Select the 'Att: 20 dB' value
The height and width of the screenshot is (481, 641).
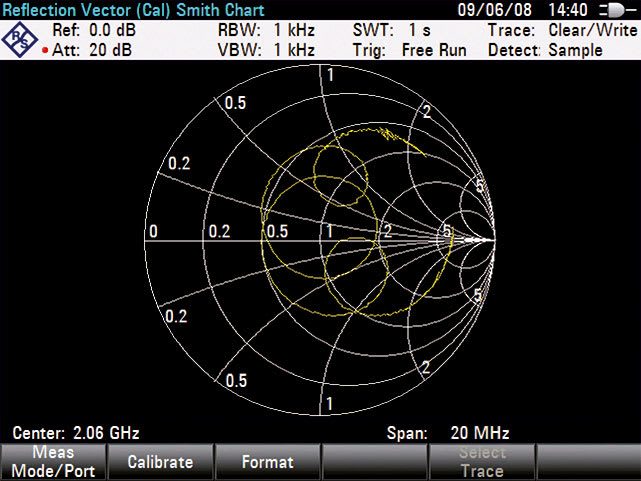pyautogui.click(x=92, y=50)
